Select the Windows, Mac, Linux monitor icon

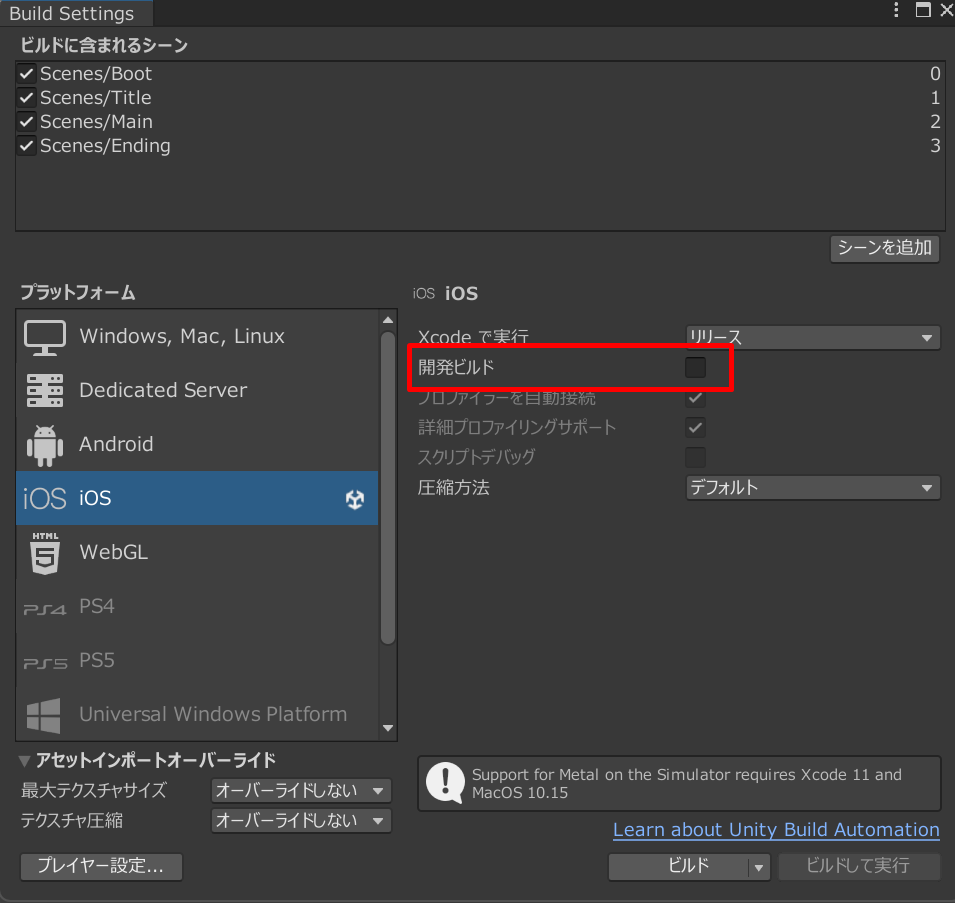pos(45,337)
